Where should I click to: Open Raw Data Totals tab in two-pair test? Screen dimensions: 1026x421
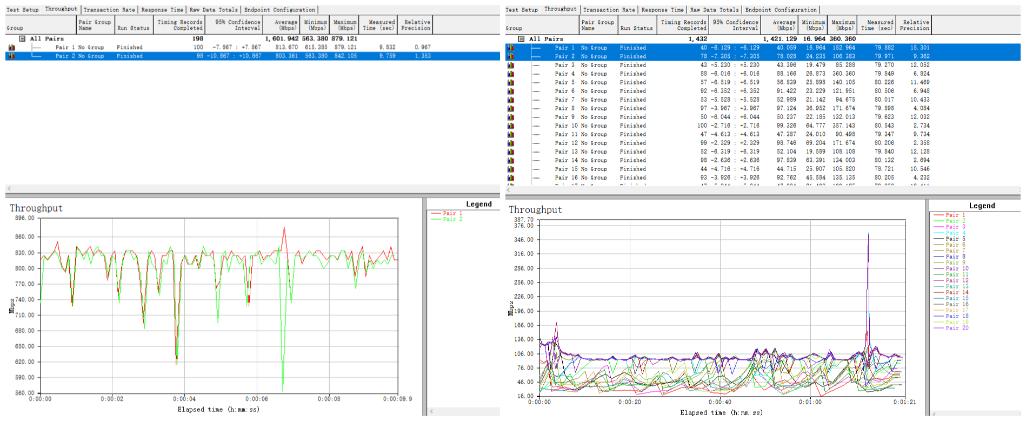point(214,8)
